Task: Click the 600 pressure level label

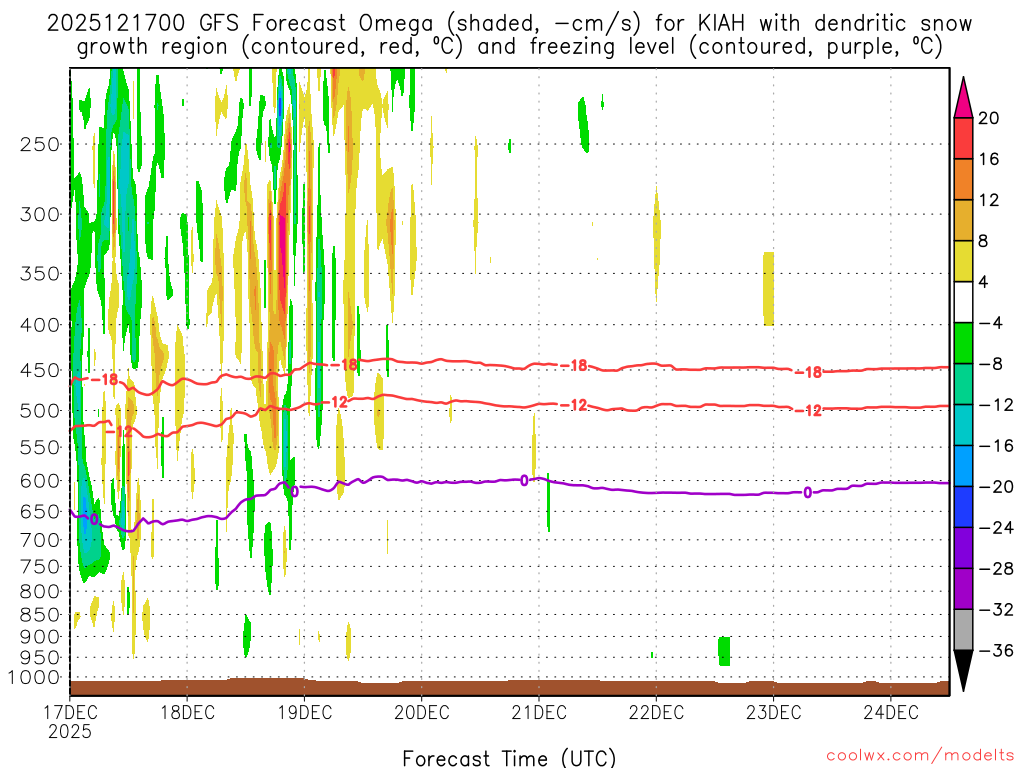Action: (40, 481)
